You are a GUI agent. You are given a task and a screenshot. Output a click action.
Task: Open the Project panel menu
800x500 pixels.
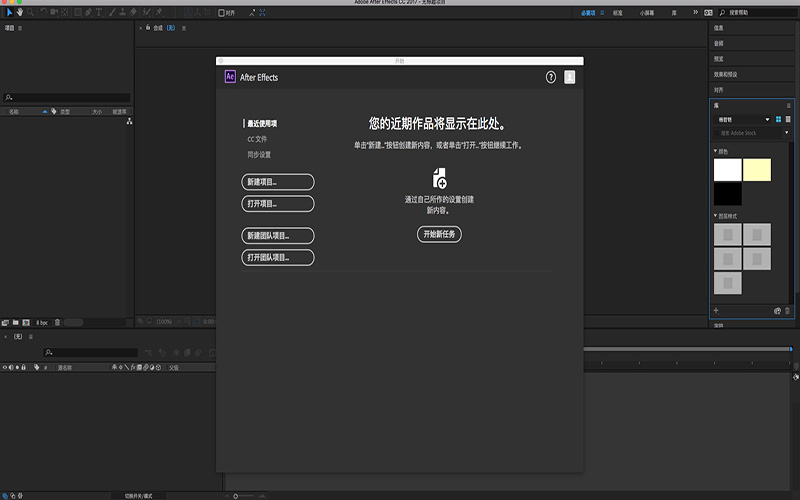point(20,28)
